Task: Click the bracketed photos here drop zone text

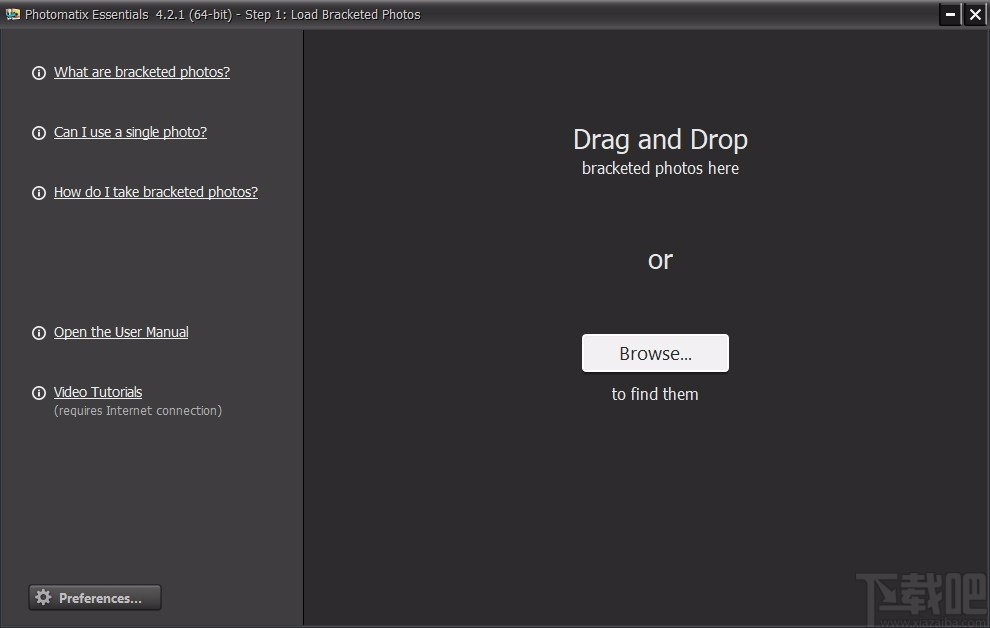Action: [660, 169]
